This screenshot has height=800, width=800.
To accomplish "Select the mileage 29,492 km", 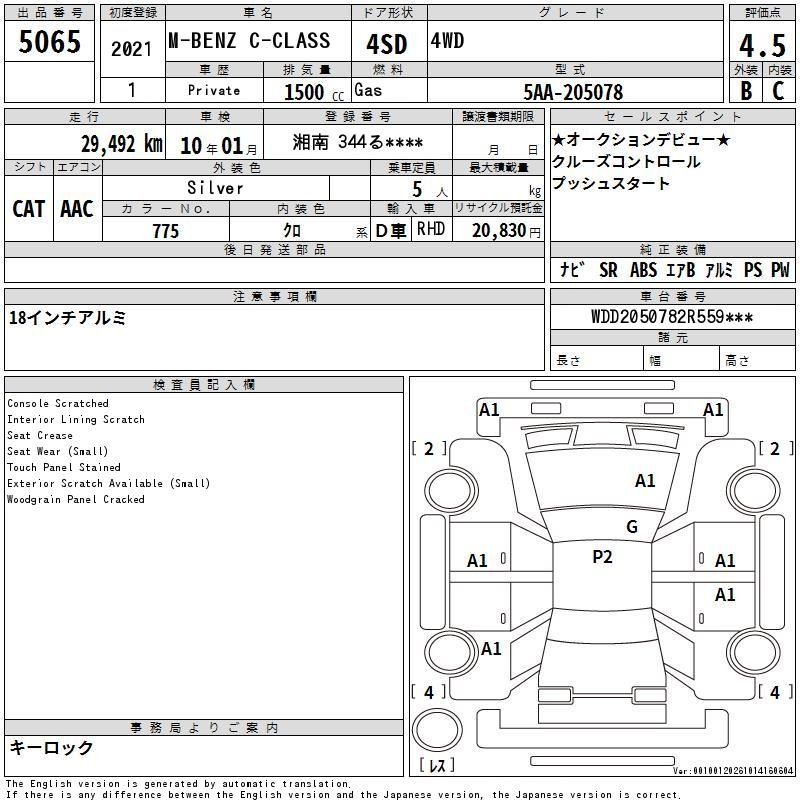I will click(x=121, y=144).
